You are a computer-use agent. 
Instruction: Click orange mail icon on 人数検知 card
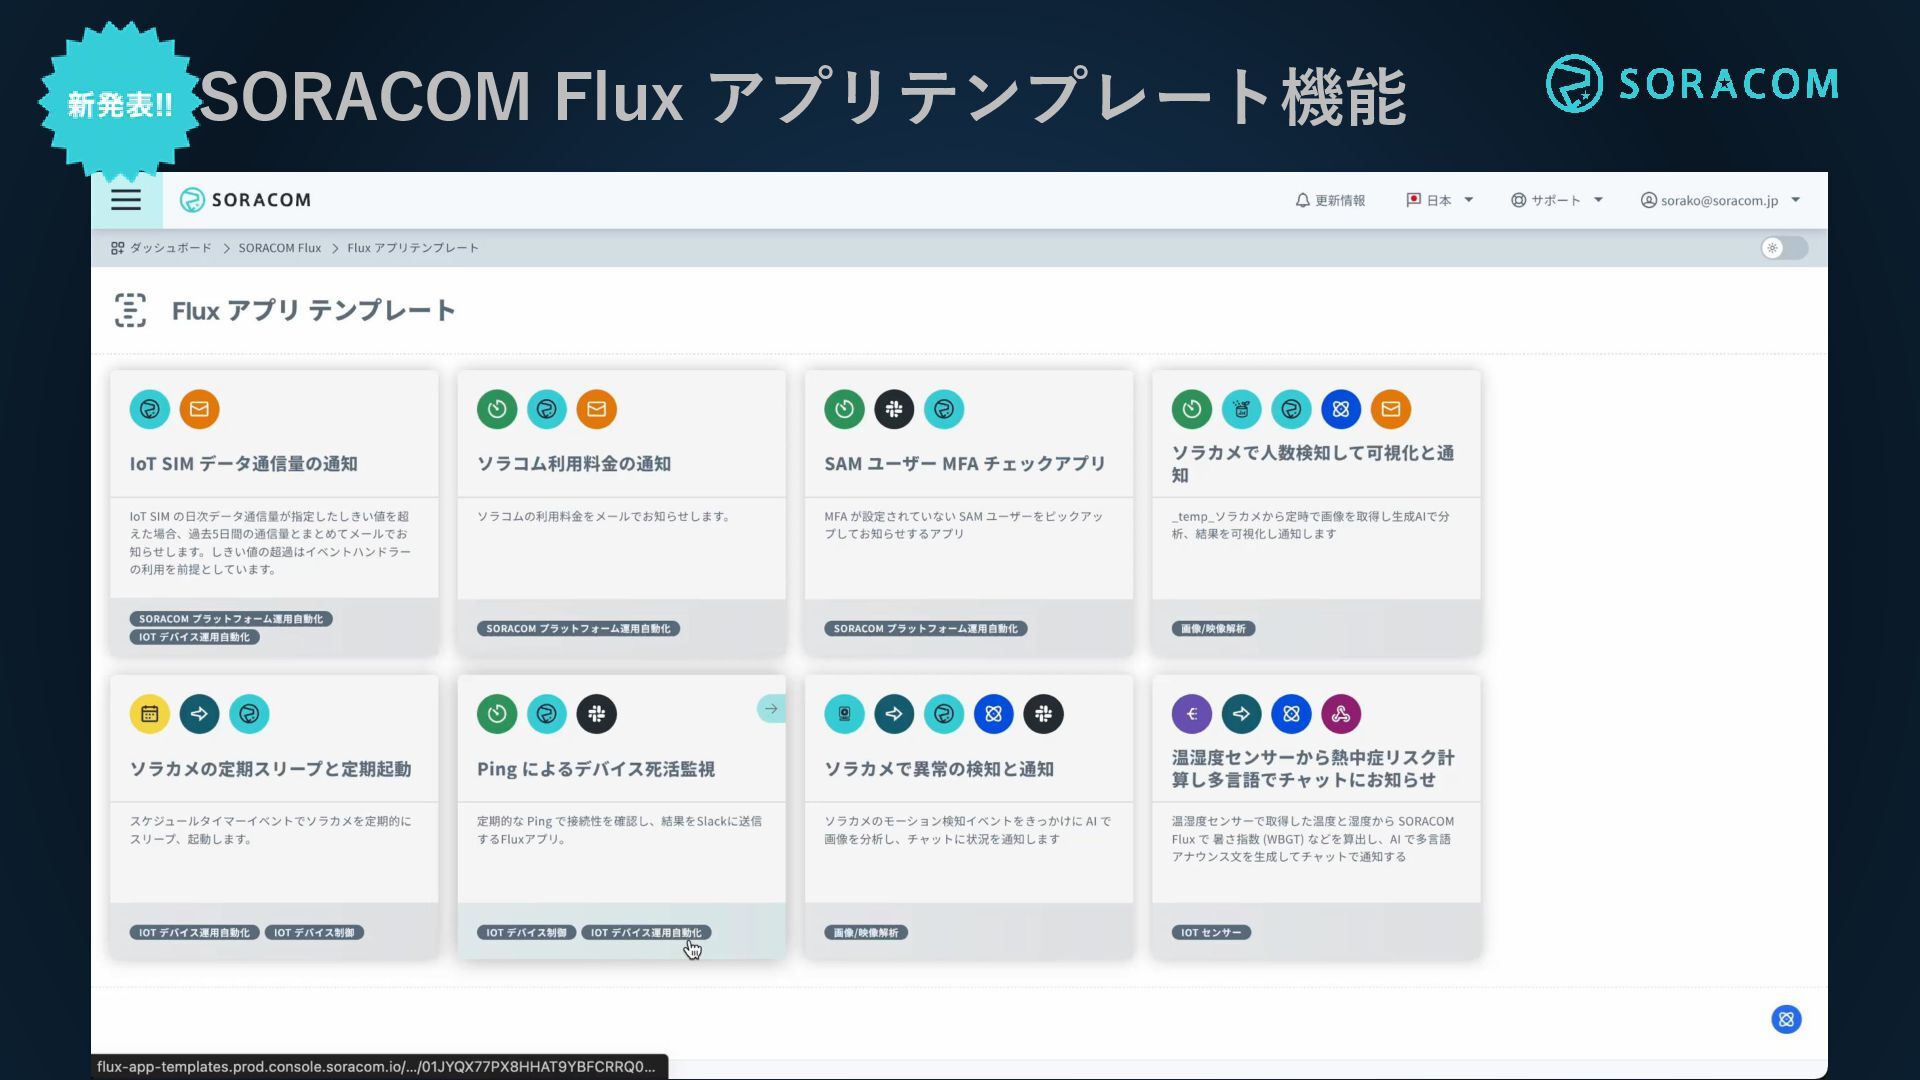1391,409
